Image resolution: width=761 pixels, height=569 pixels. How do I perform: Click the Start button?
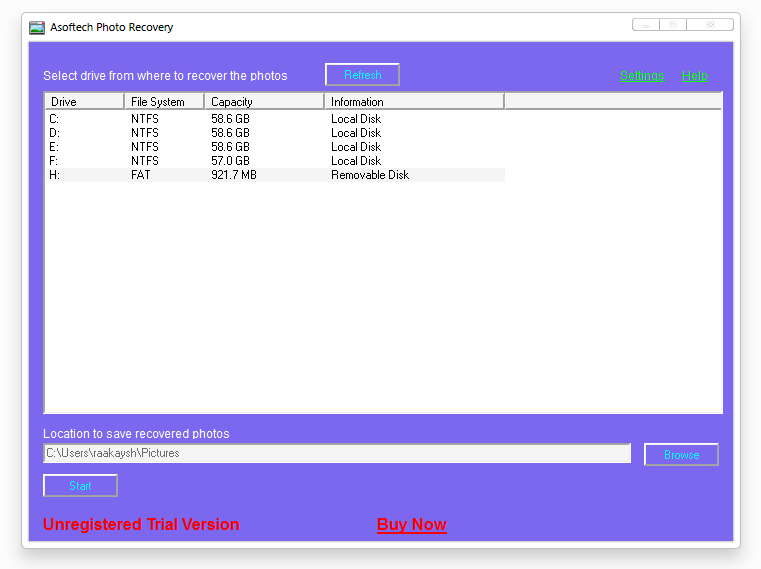click(x=81, y=485)
